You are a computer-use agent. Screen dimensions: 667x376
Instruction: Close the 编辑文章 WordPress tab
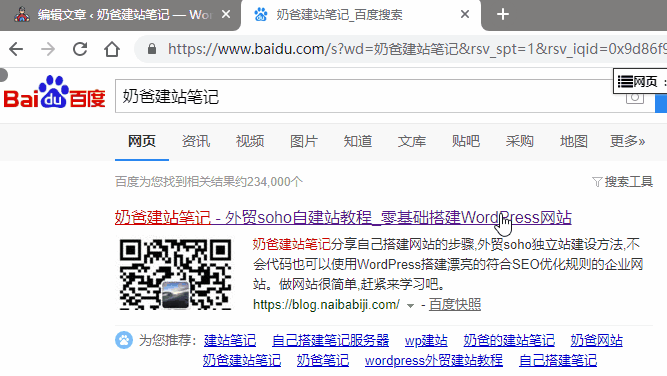click(226, 14)
